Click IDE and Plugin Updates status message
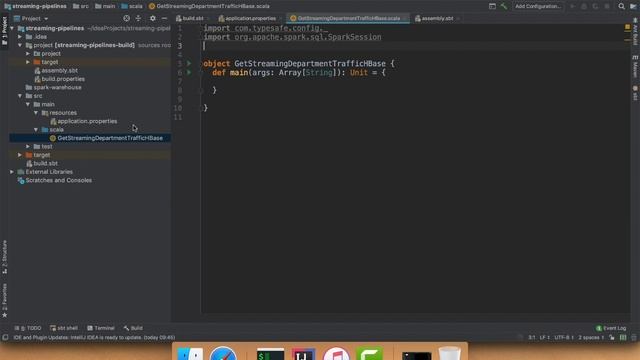The height and width of the screenshot is (360, 640). coord(94,338)
